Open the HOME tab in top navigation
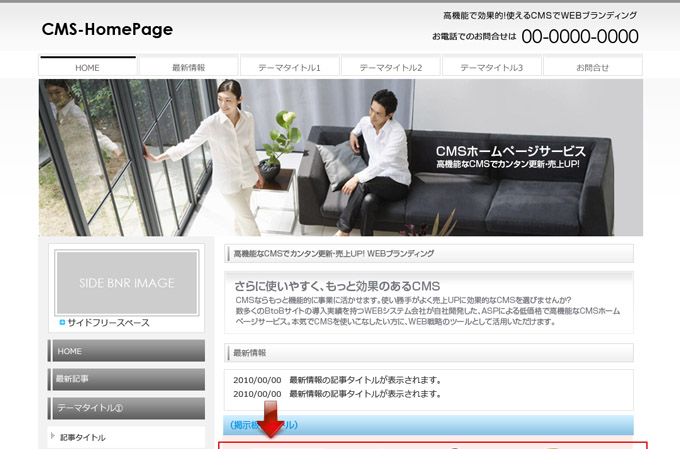Image resolution: width=680 pixels, height=449 pixels. 88,67
